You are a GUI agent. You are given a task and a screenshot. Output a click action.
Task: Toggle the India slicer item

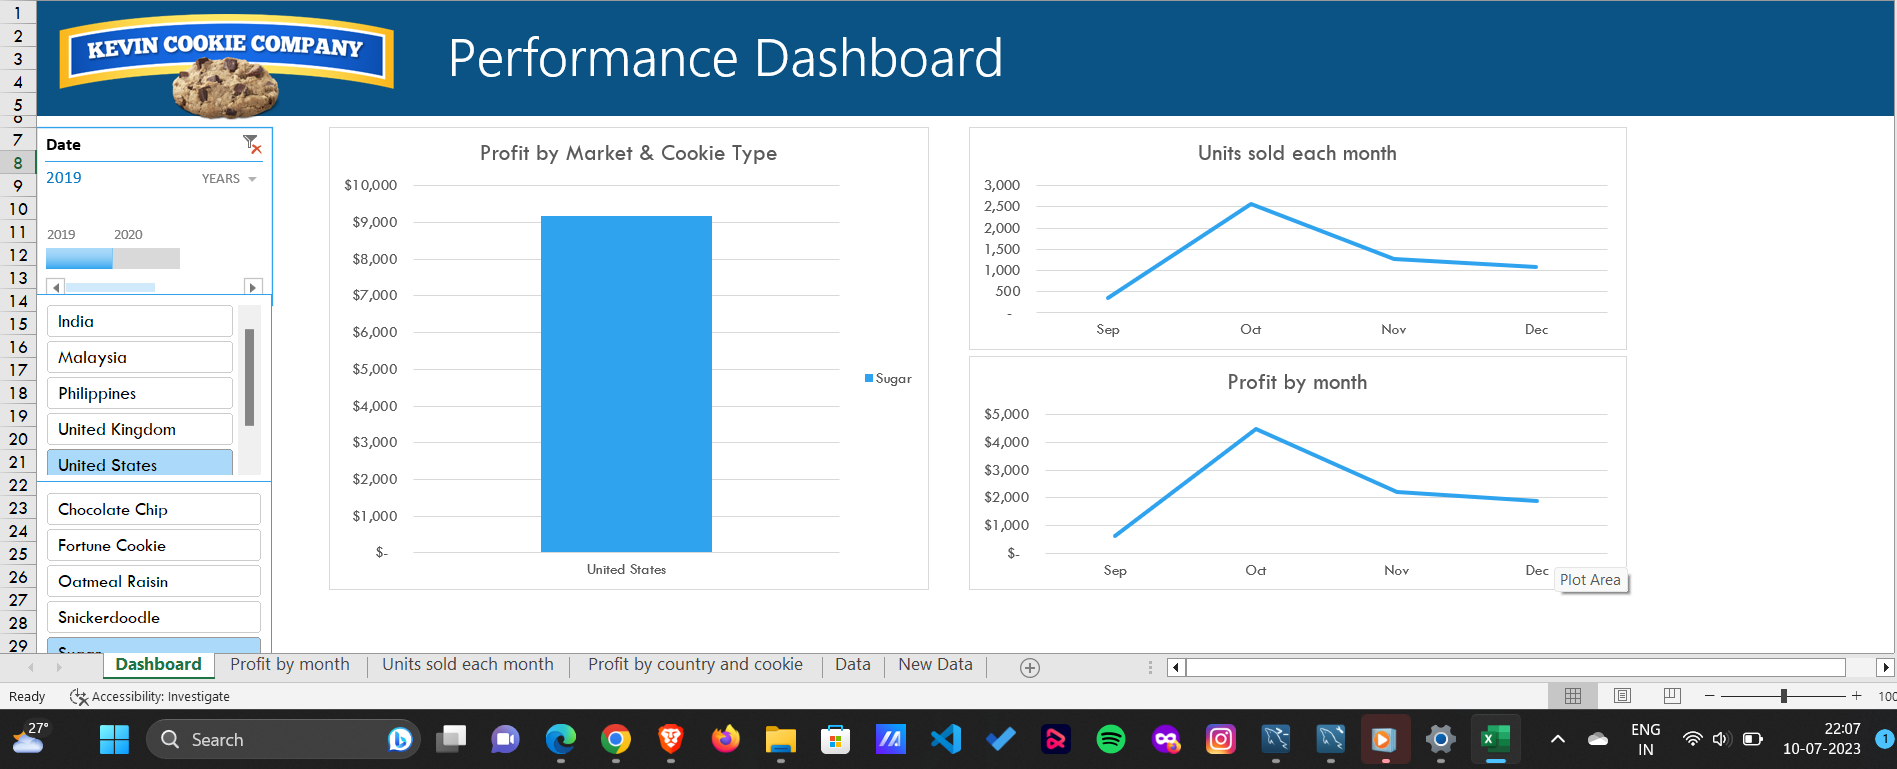(x=140, y=321)
